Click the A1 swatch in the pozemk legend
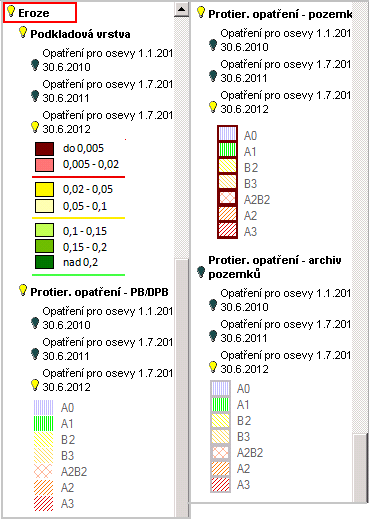The height and width of the screenshot is (522, 371). point(227,150)
